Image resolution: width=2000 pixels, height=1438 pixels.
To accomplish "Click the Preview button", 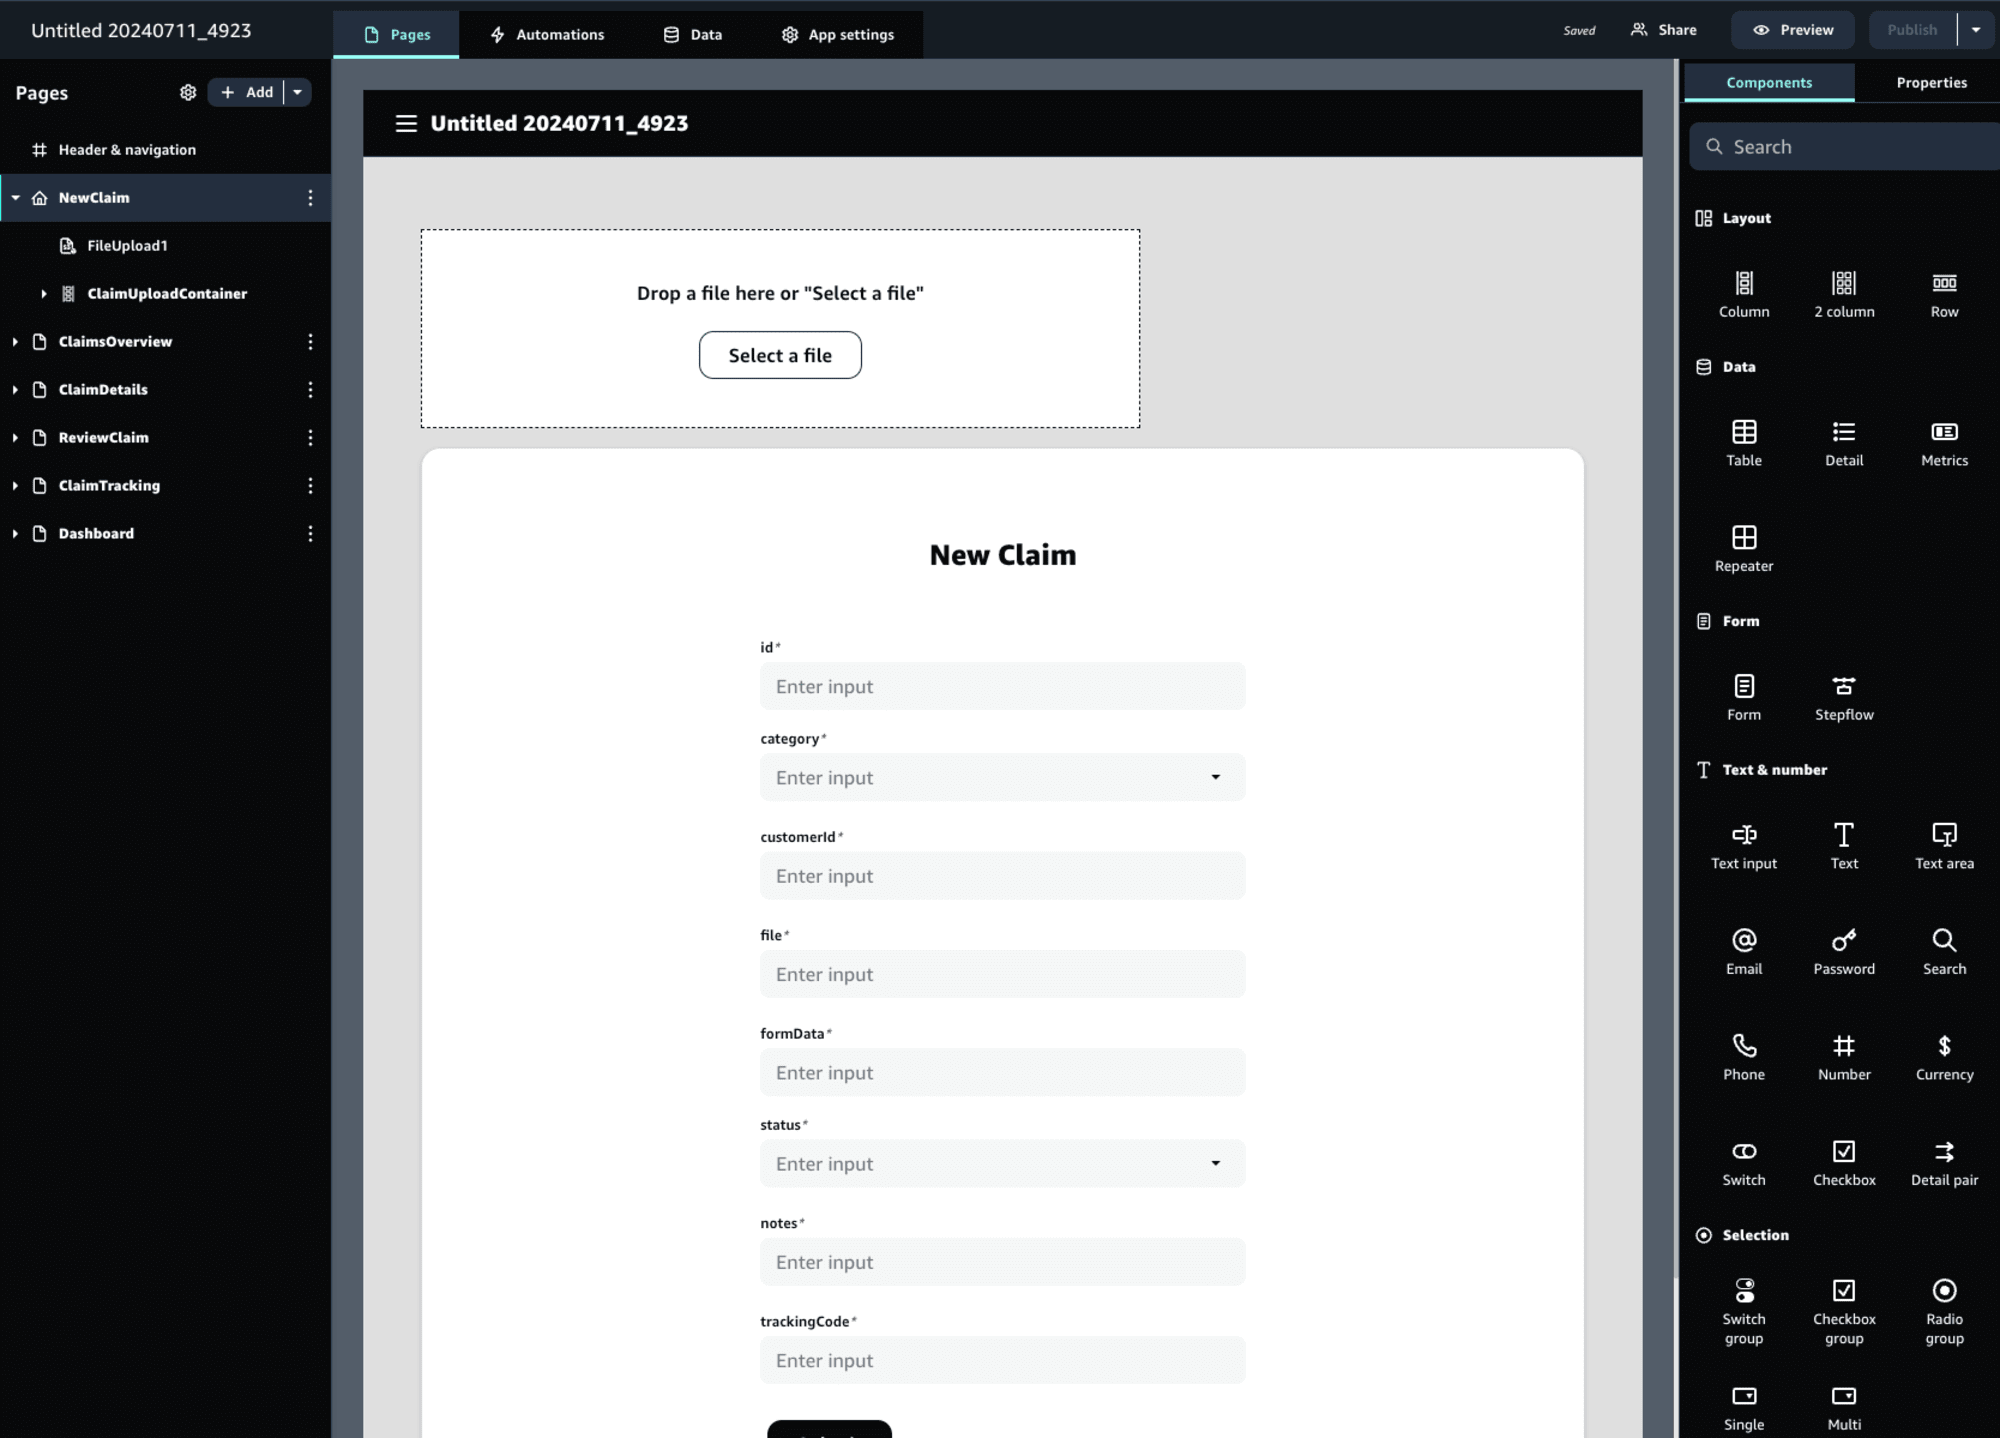I will pyautogui.click(x=1793, y=30).
